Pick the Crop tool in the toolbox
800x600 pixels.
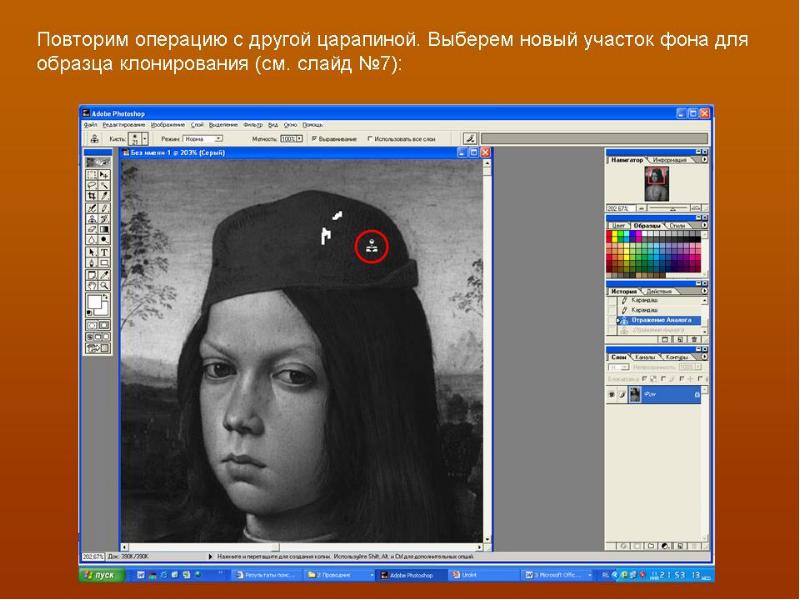(92, 196)
